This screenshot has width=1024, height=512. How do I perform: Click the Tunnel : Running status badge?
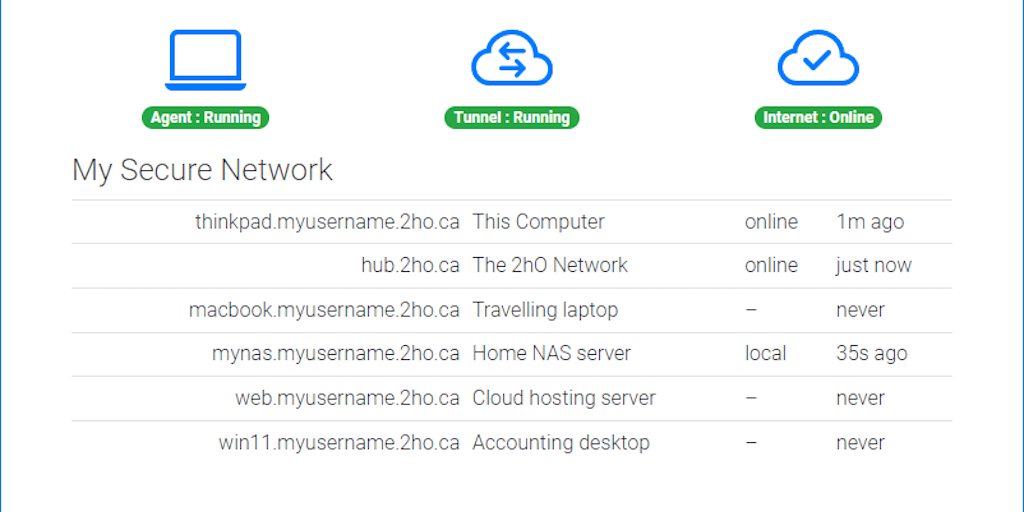[511, 117]
